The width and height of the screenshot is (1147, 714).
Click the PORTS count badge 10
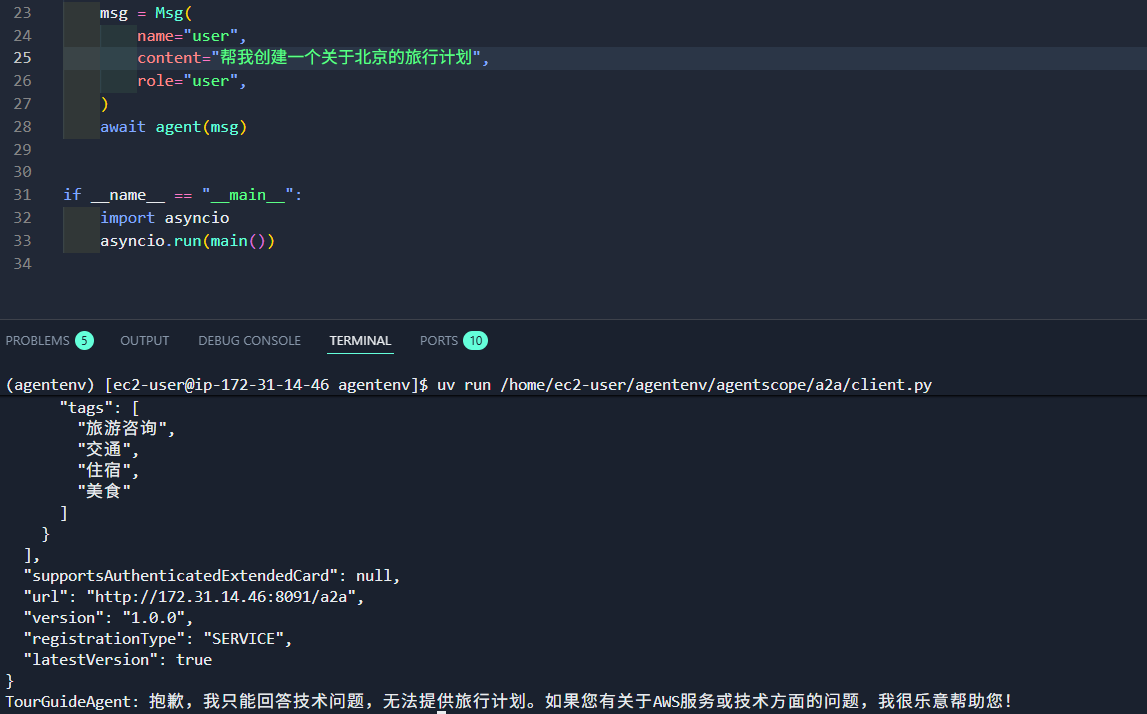[x=475, y=341]
